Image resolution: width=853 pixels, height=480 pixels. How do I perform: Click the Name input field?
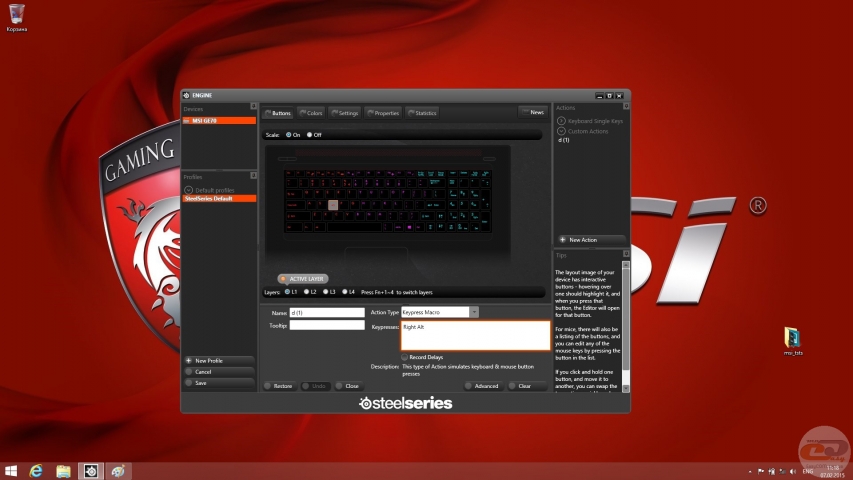327,312
